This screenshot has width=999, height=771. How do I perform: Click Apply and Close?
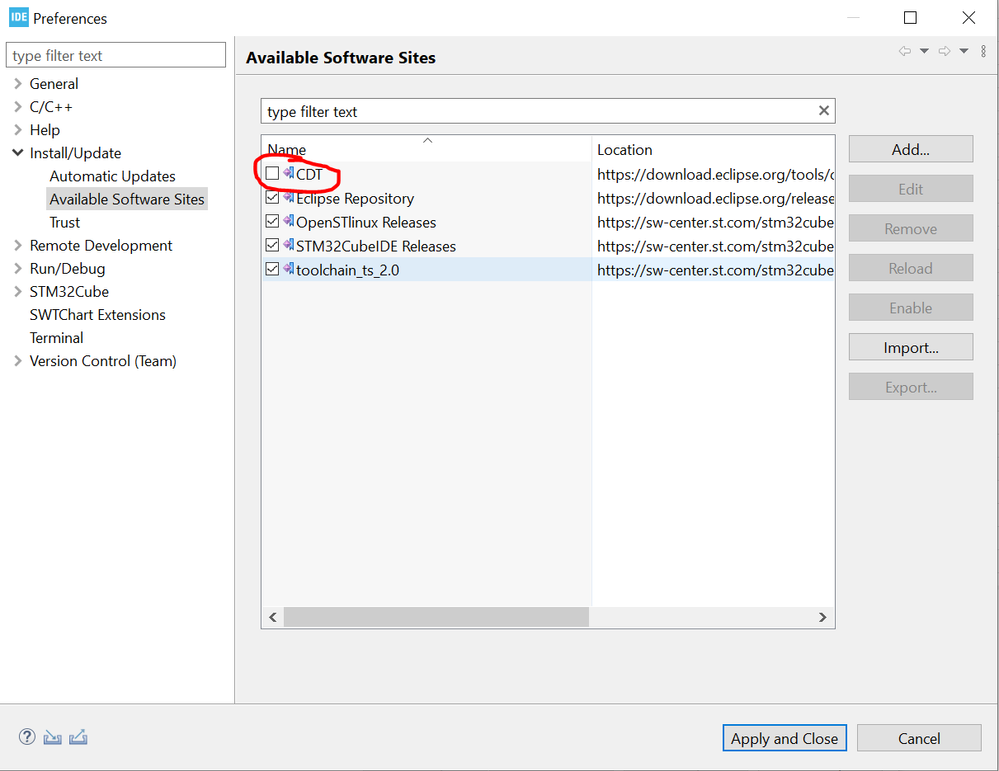pos(784,738)
